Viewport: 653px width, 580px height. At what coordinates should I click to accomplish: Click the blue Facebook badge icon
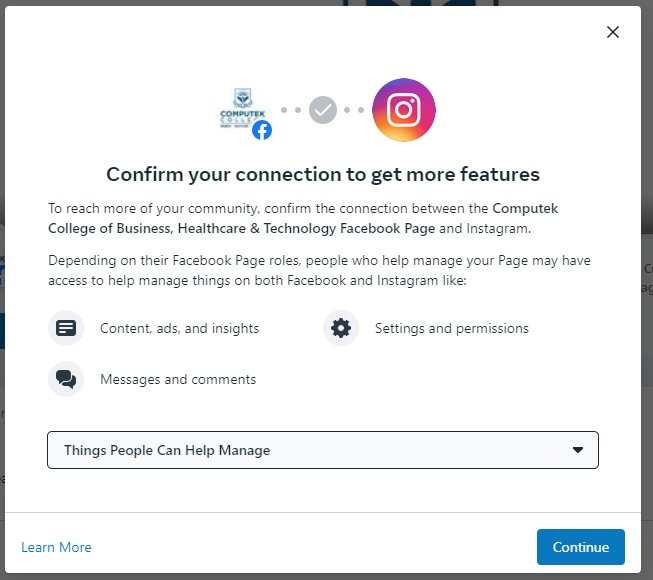[x=262, y=129]
